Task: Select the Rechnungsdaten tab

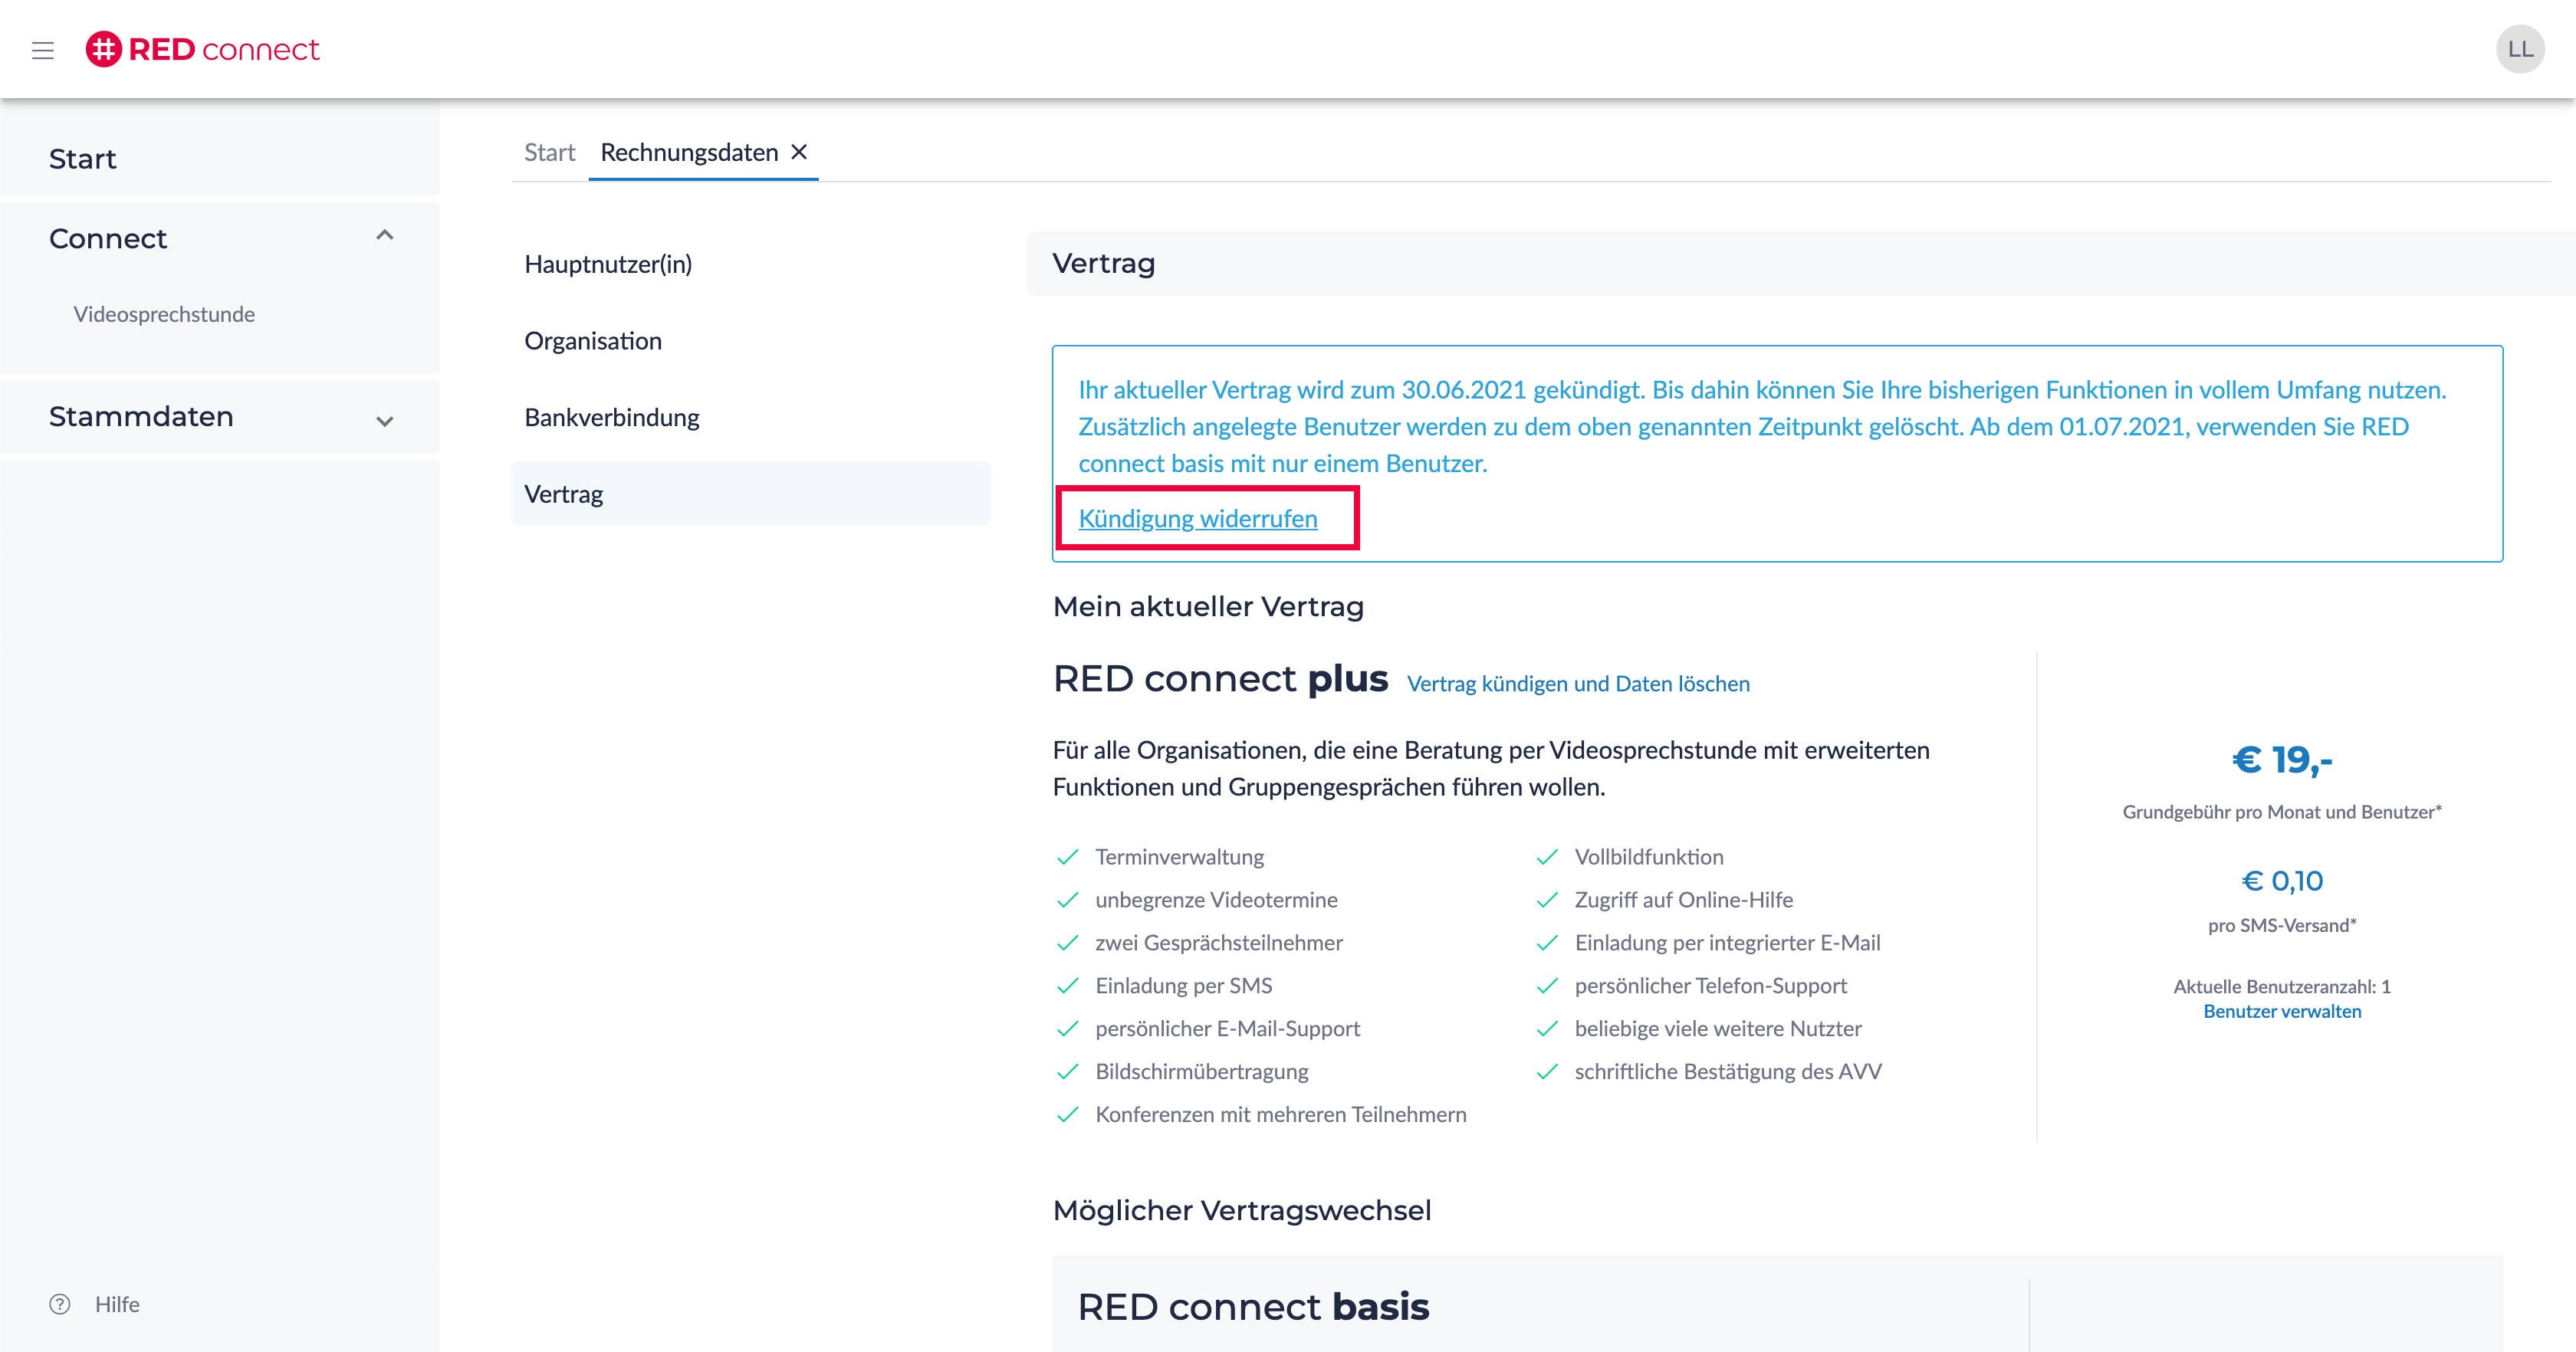Action: (689, 152)
